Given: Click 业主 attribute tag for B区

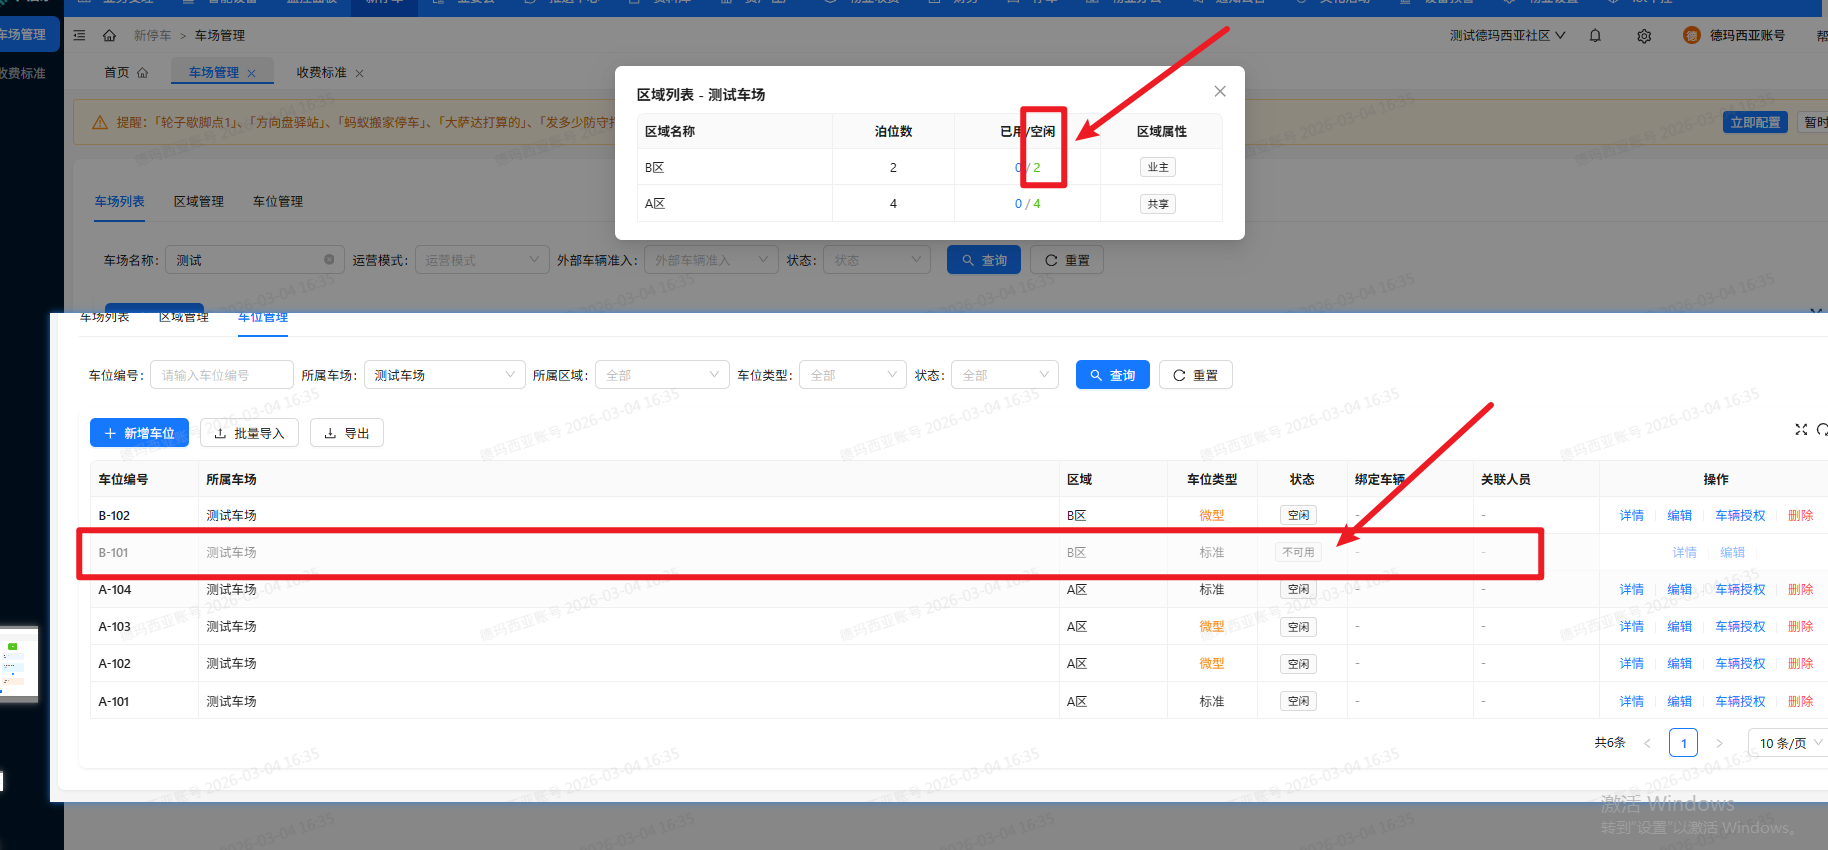Looking at the screenshot, I should pyautogui.click(x=1158, y=167).
